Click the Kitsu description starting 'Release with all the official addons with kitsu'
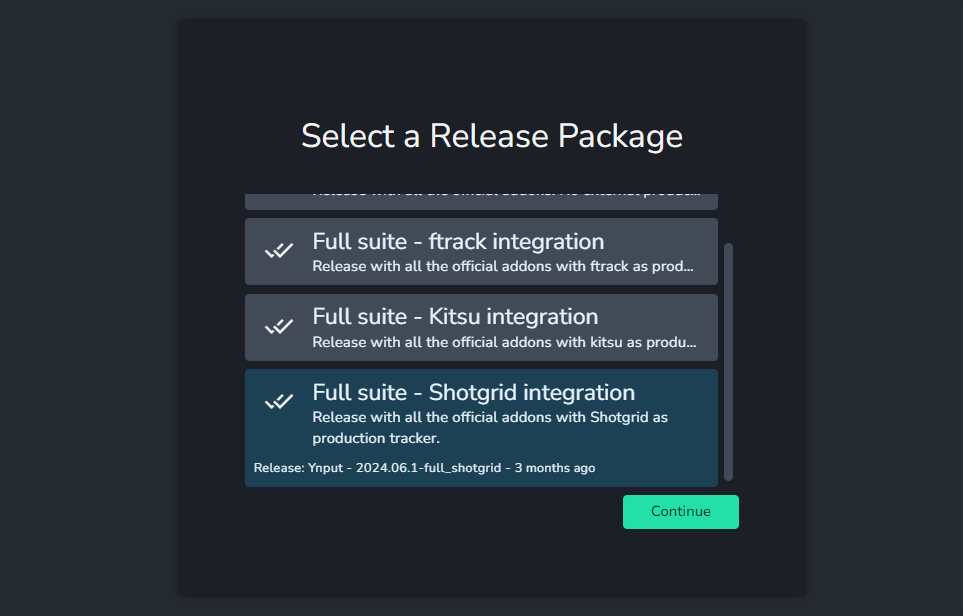The width and height of the screenshot is (963, 616). tap(504, 342)
